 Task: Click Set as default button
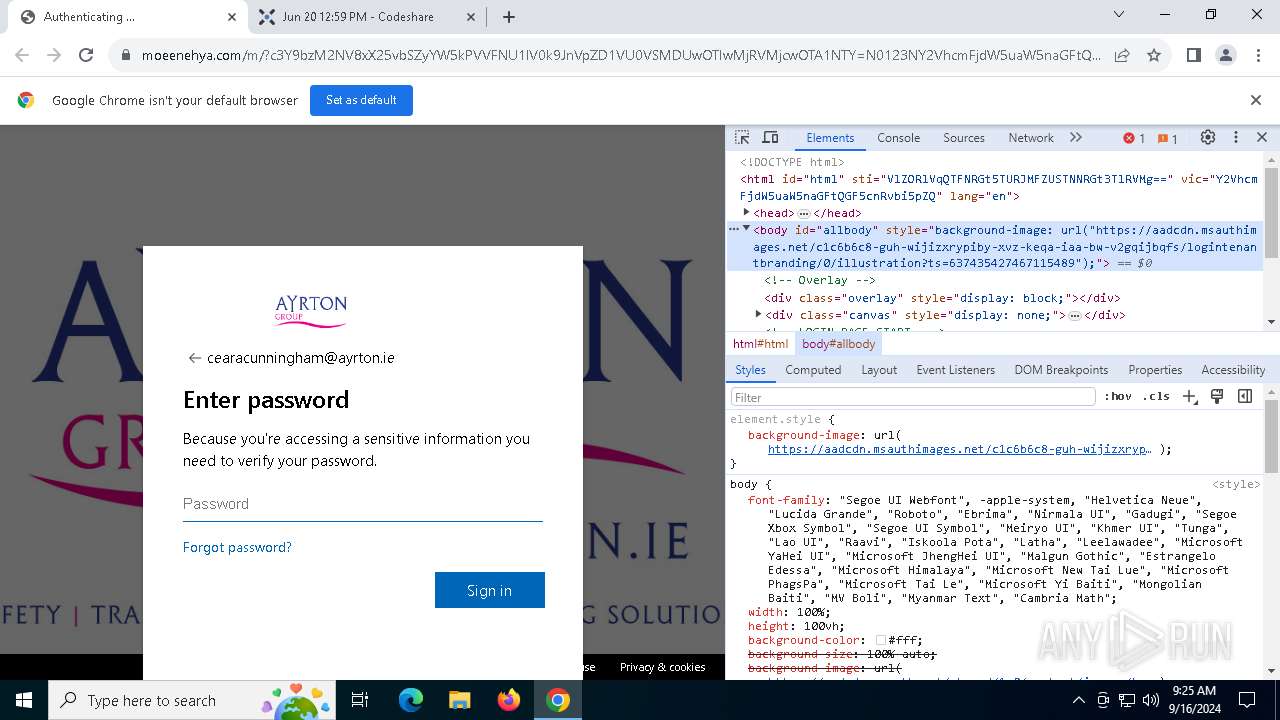361,100
